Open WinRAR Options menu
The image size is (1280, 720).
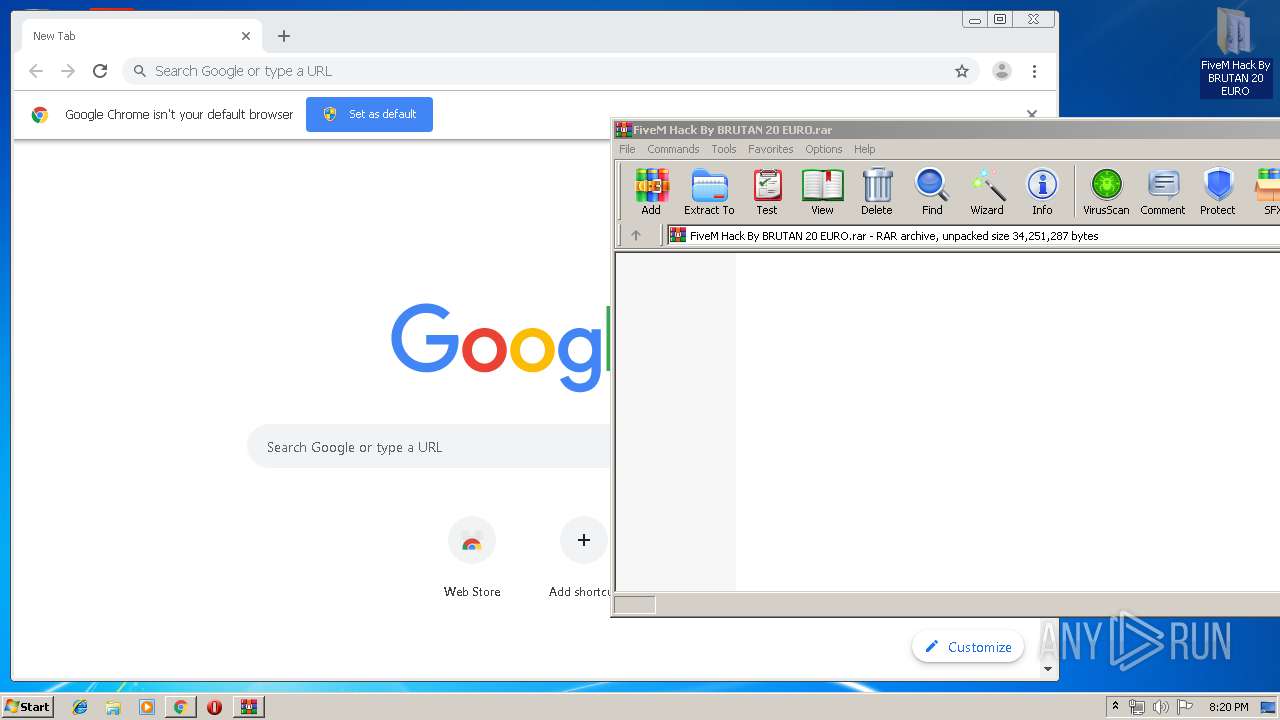click(x=824, y=149)
